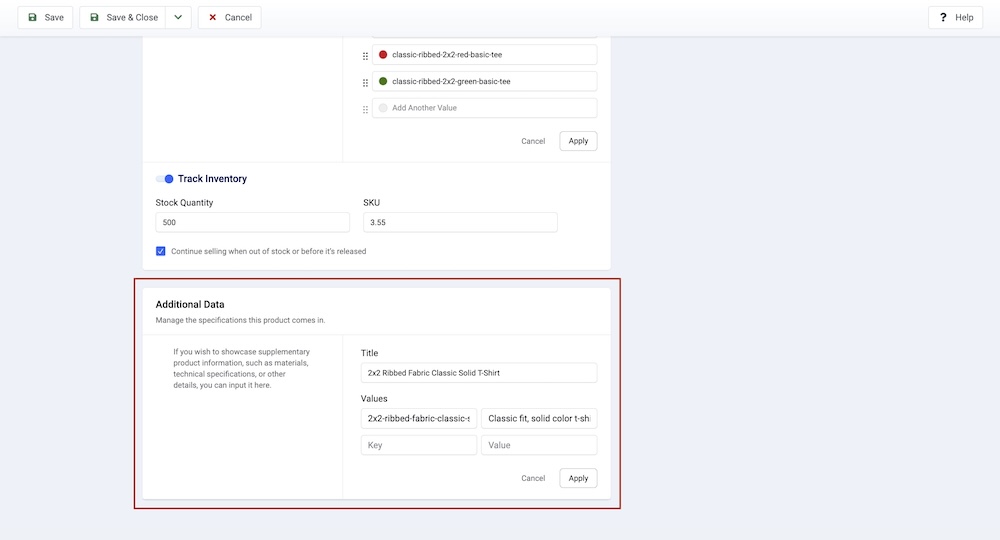Click the Cancel button in top toolbar
The image size is (1000, 540).
(x=229, y=17)
